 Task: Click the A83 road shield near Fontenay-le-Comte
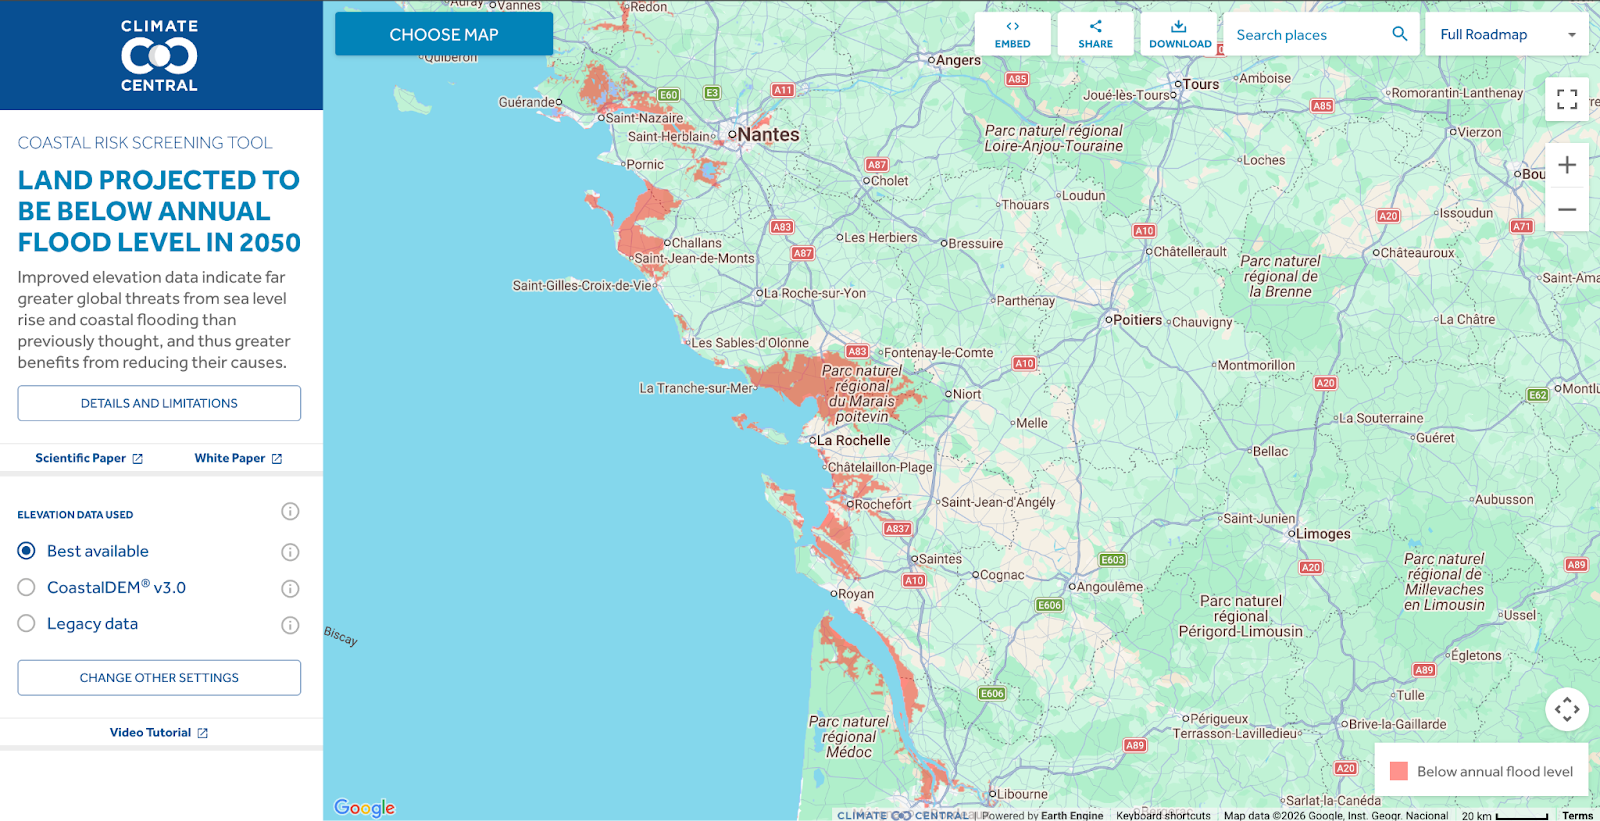(x=857, y=352)
